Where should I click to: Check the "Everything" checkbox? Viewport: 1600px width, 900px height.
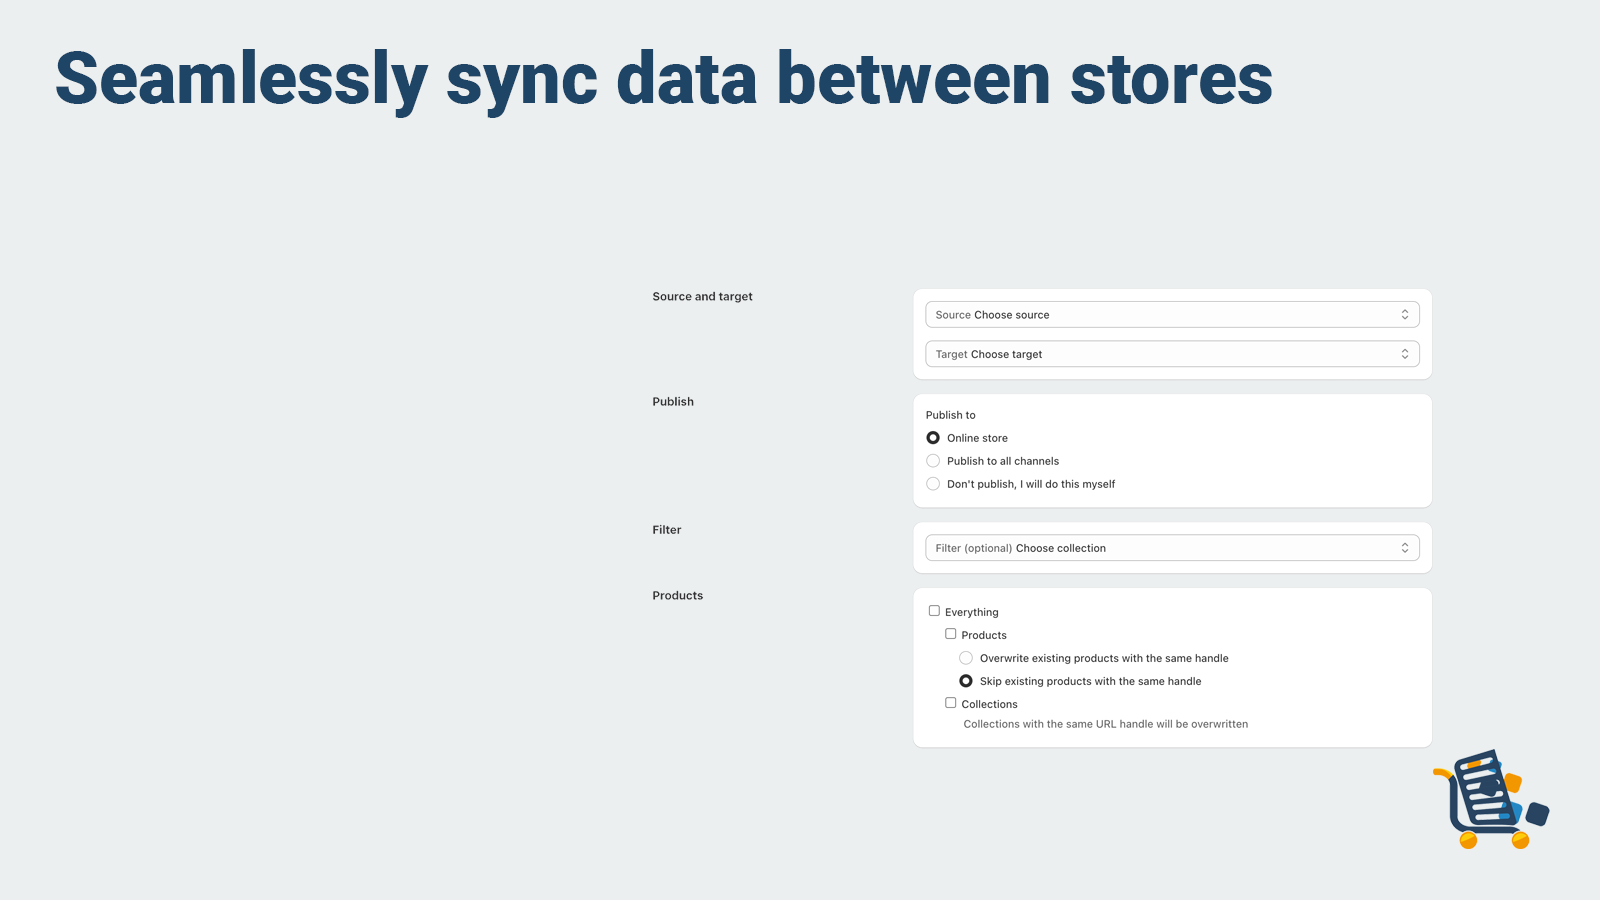(x=934, y=610)
